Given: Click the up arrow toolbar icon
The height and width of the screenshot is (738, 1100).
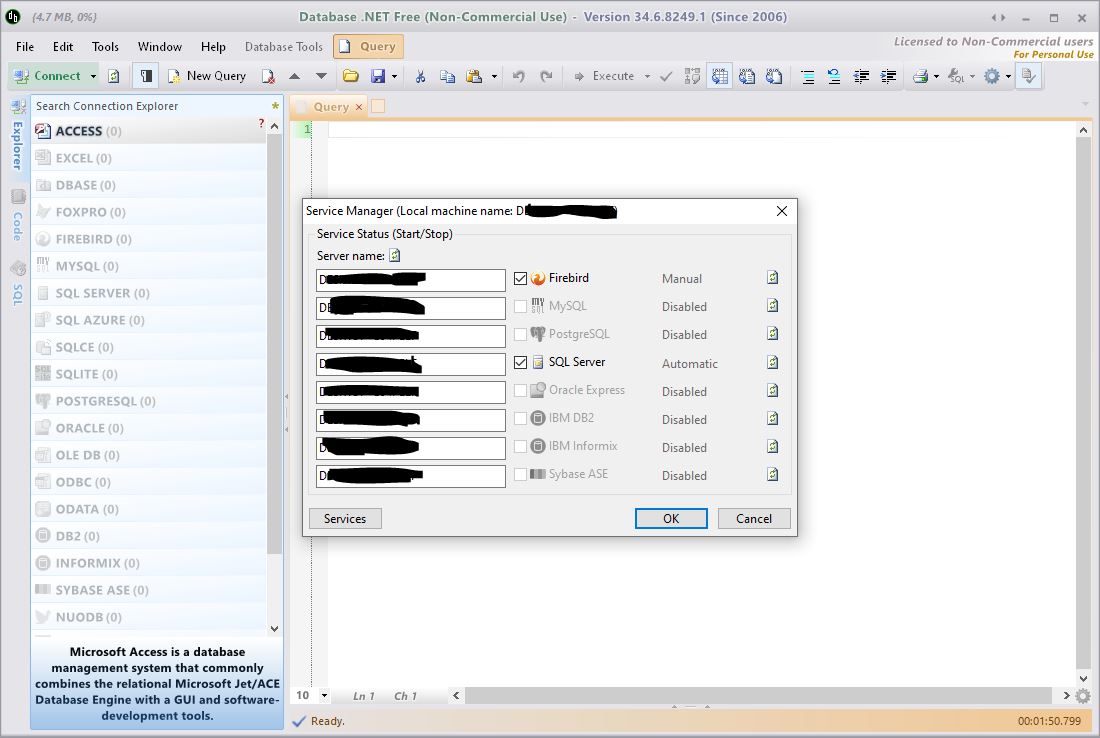Looking at the screenshot, I should [295, 76].
